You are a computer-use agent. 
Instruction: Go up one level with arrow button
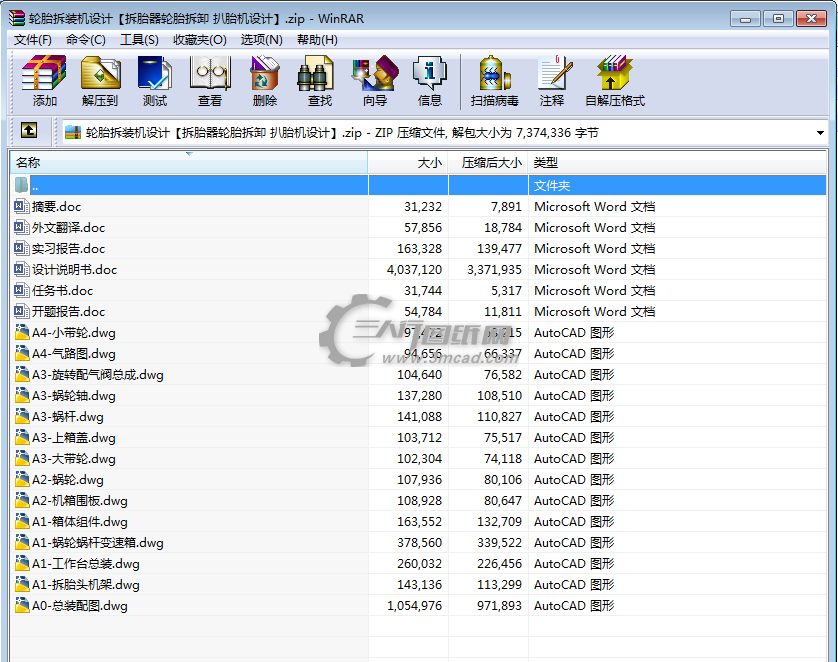pos(29,130)
